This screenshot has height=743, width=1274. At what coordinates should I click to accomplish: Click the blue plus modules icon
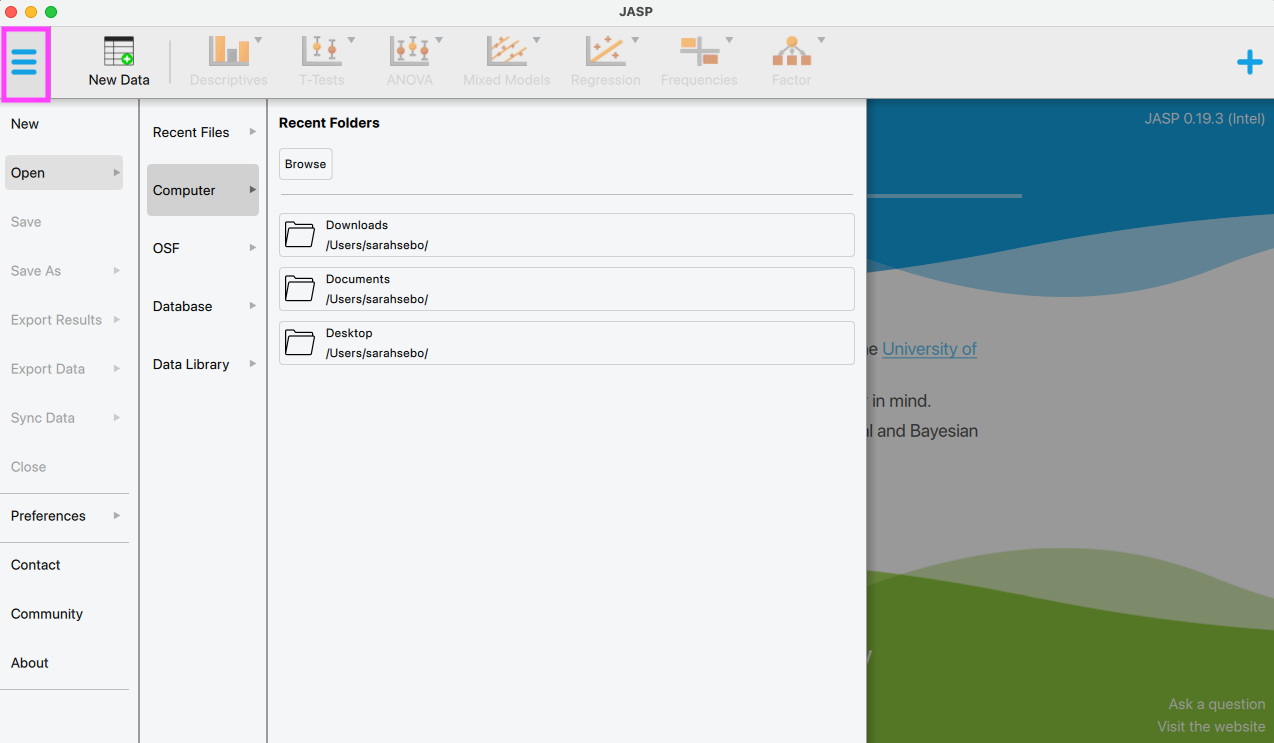pyautogui.click(x=1249, y=63)
